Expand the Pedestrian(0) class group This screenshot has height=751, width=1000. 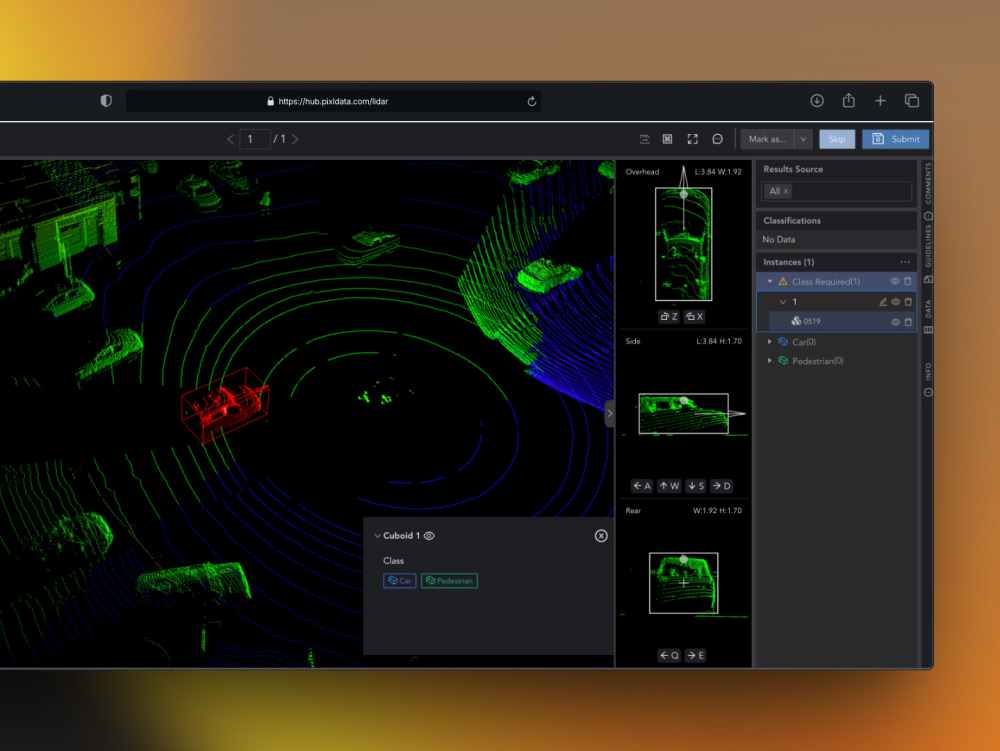pyautogui.click(x=770, y=361)
